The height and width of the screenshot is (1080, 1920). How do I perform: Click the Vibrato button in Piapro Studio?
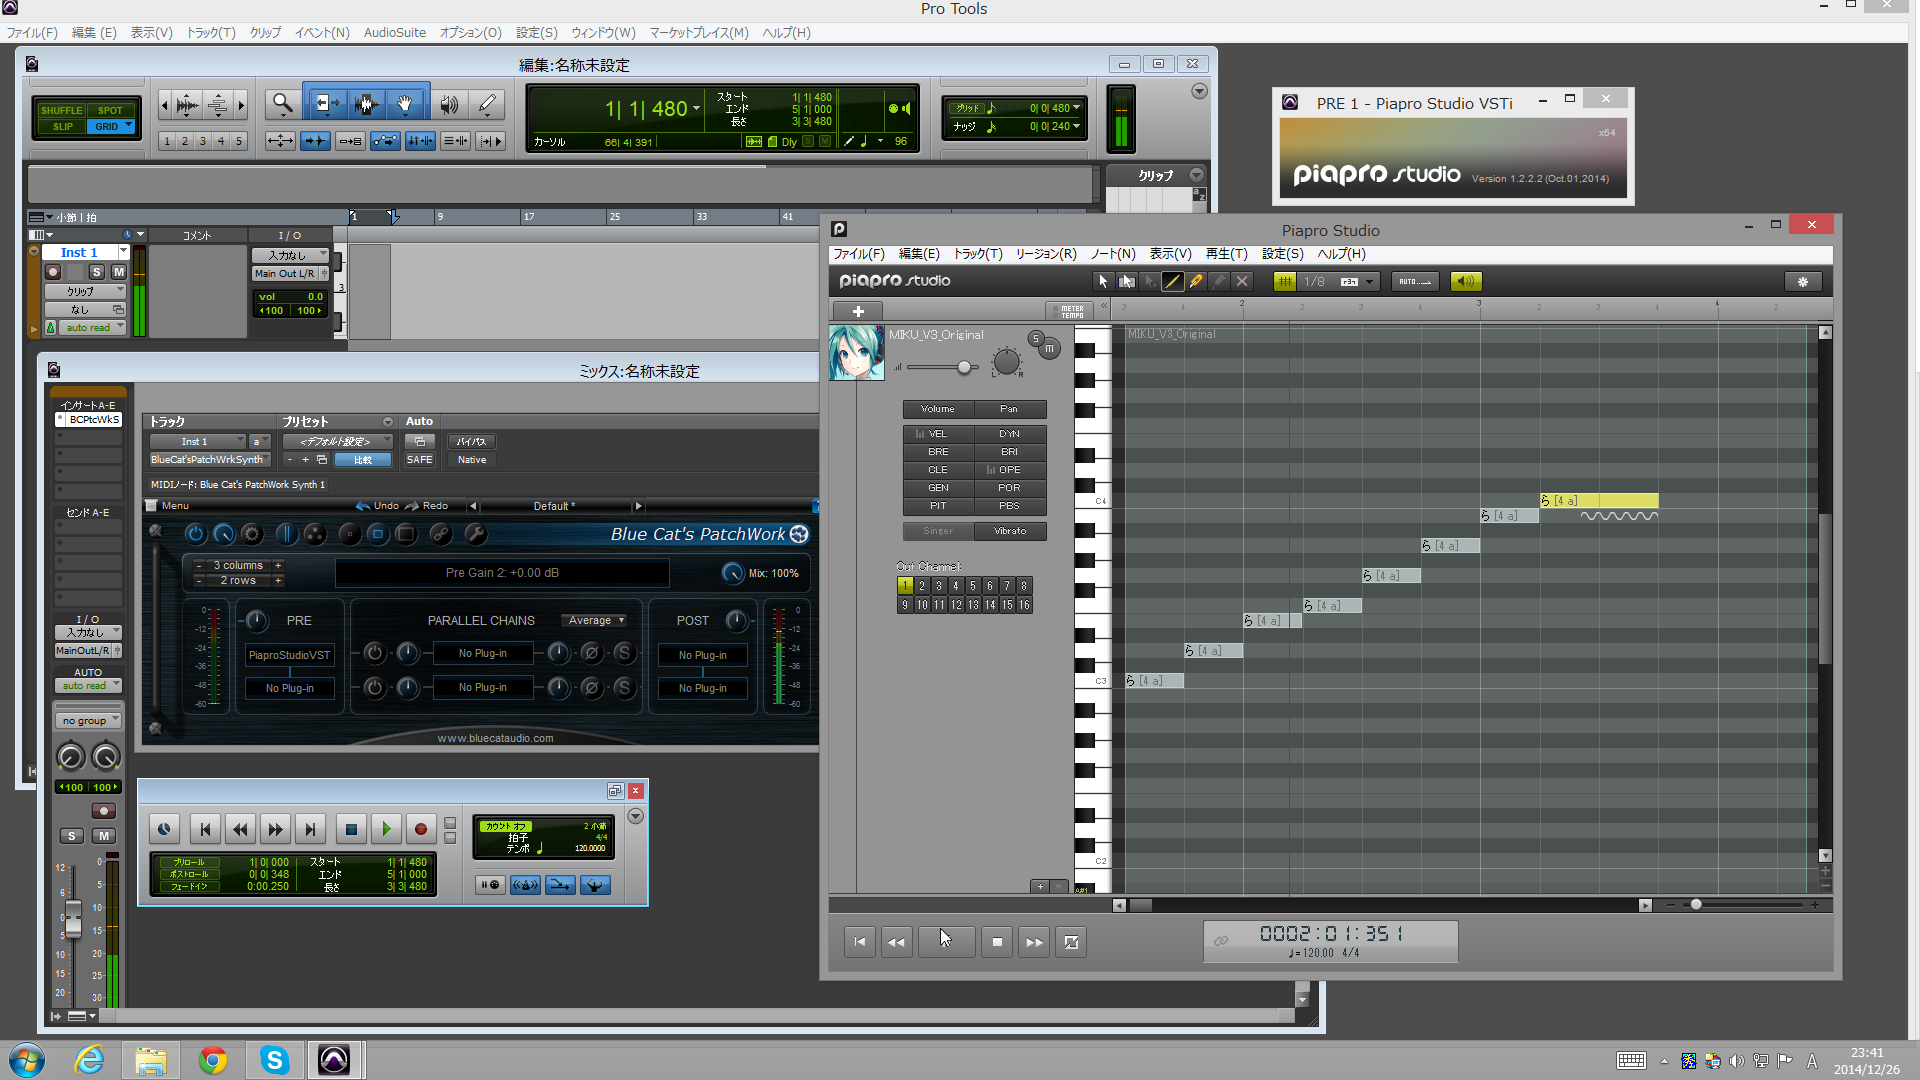click(1010, 531)
